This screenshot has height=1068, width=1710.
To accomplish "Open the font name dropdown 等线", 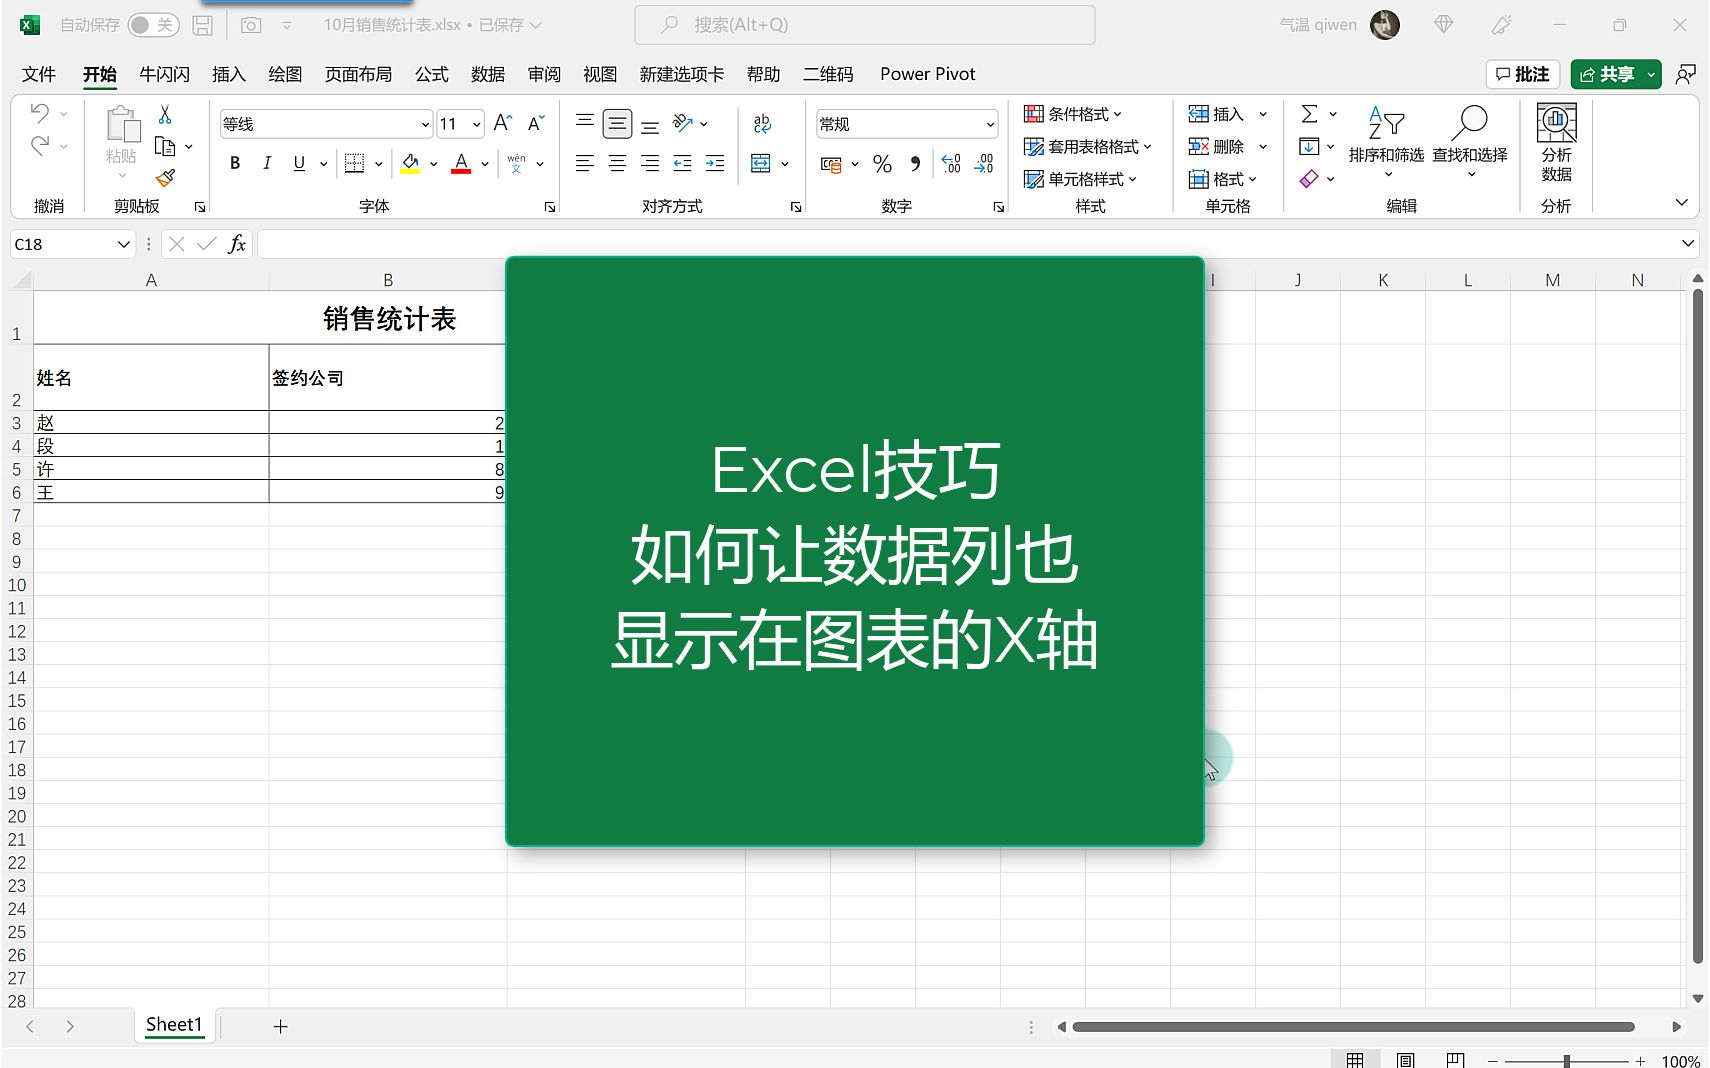I will click(424, 123).
